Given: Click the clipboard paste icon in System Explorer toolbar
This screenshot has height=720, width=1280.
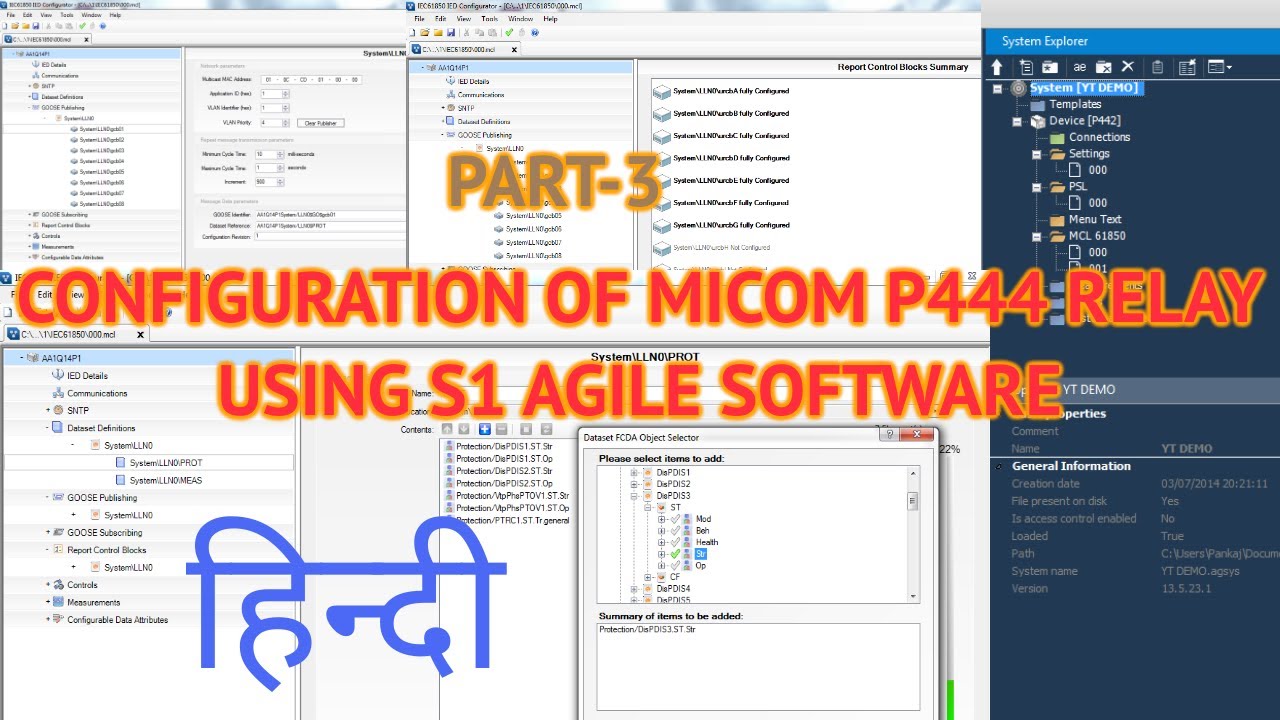Looking at the screenshot, I should click(1158, 67).
